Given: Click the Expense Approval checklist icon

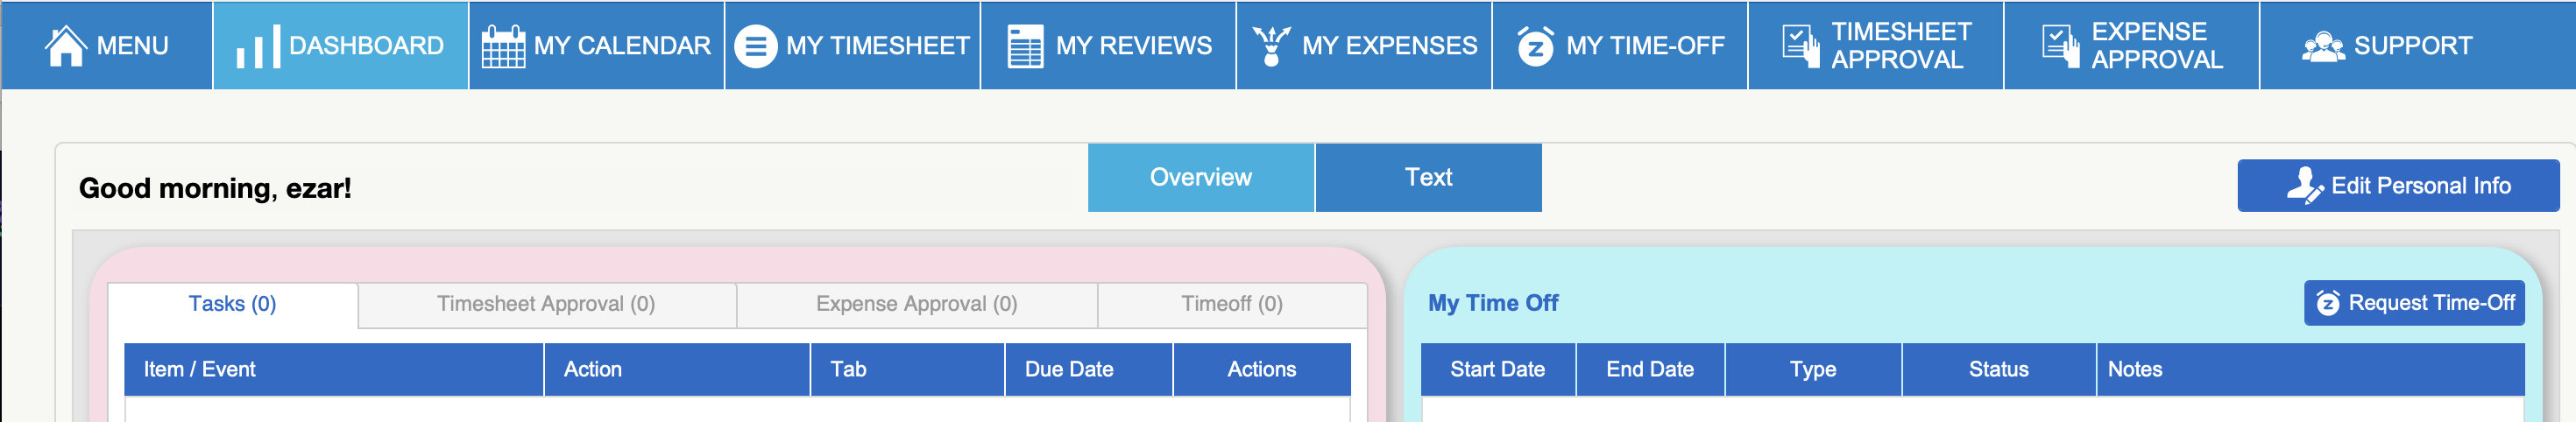Looking at the screenshot, I should pos(2060,47).
